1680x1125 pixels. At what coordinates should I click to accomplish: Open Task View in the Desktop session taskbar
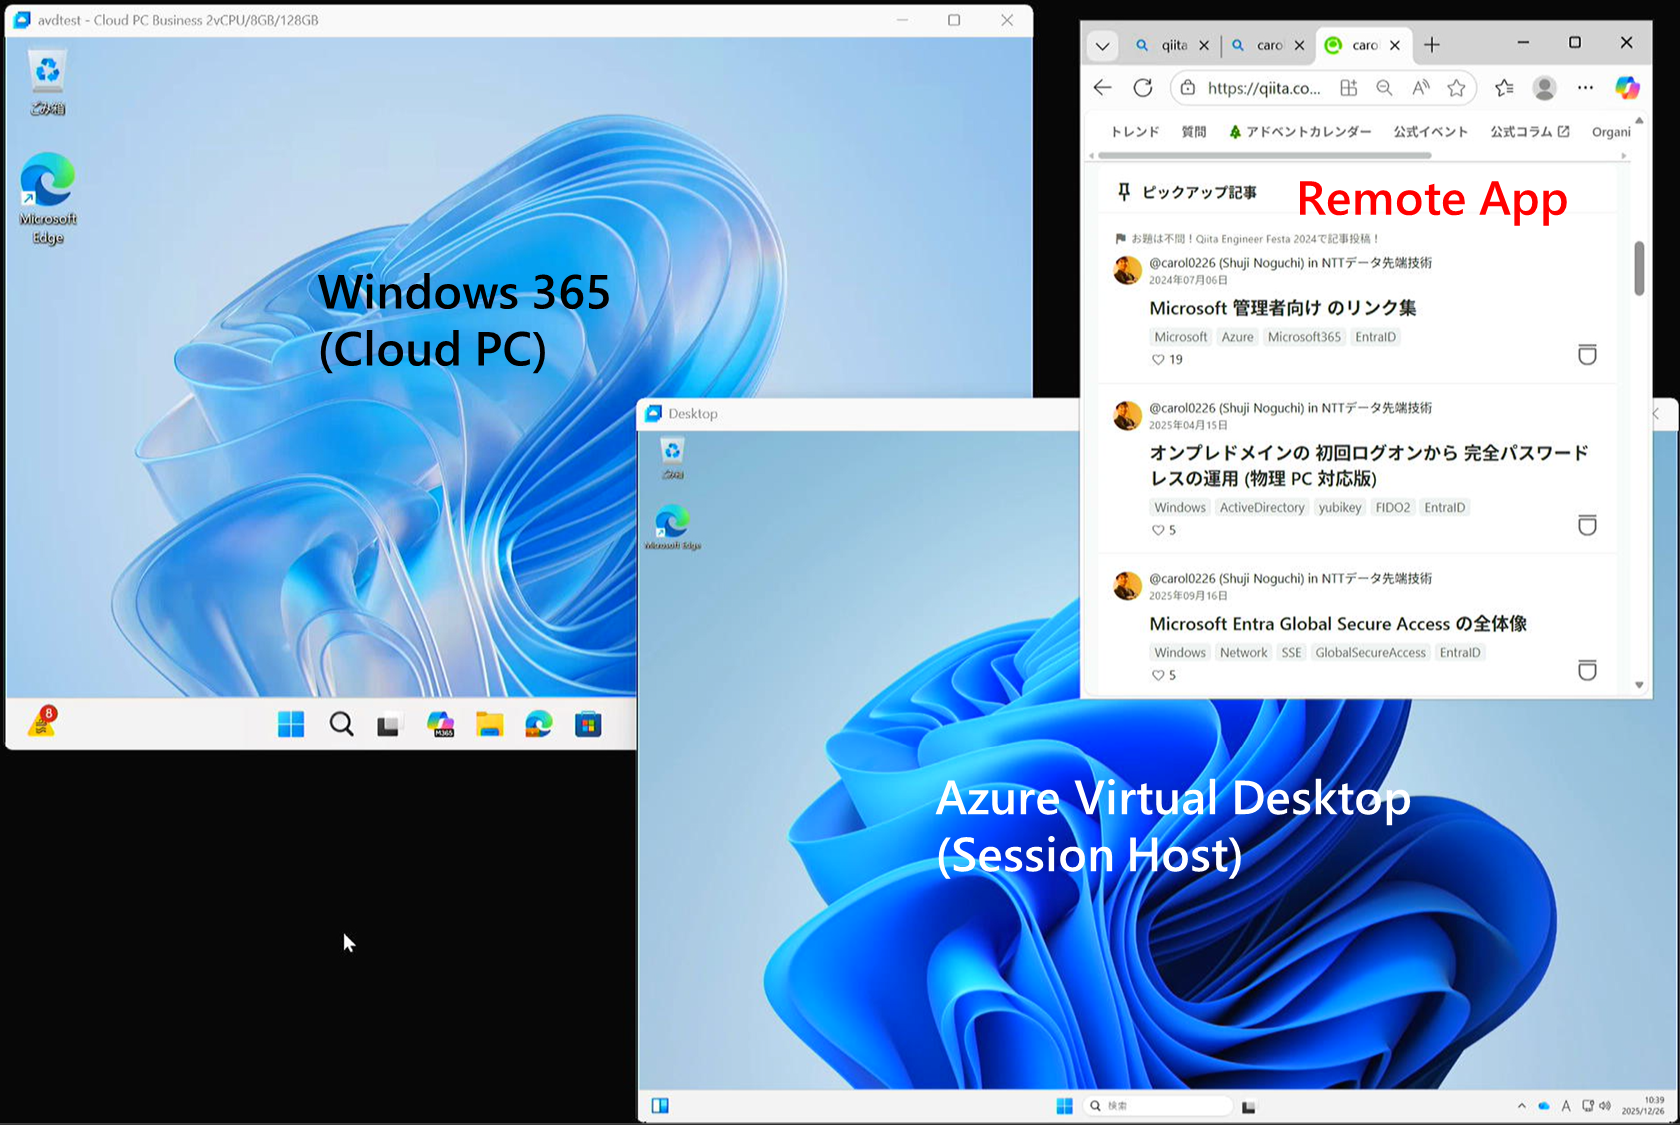[1248, 1106]
